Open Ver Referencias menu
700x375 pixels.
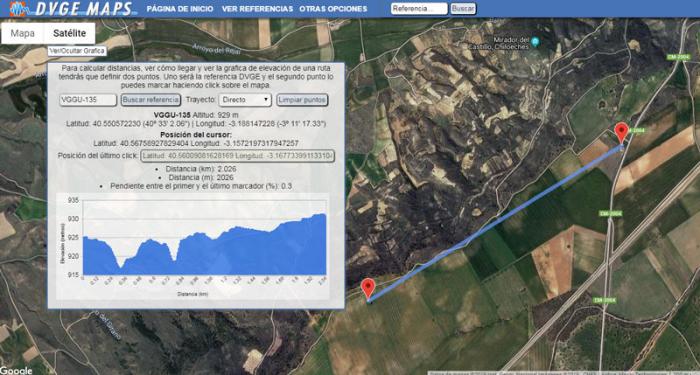(257, 9)
